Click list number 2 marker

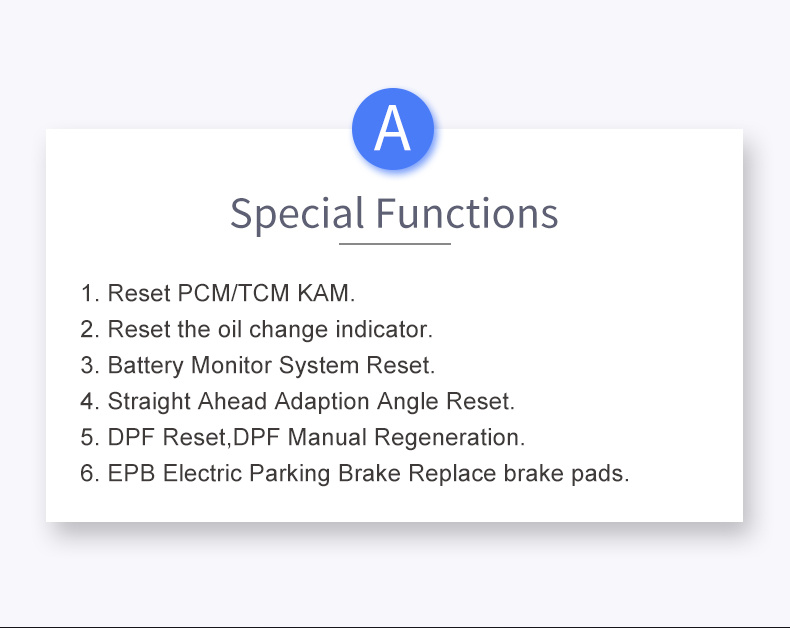(x=90, y=330)
